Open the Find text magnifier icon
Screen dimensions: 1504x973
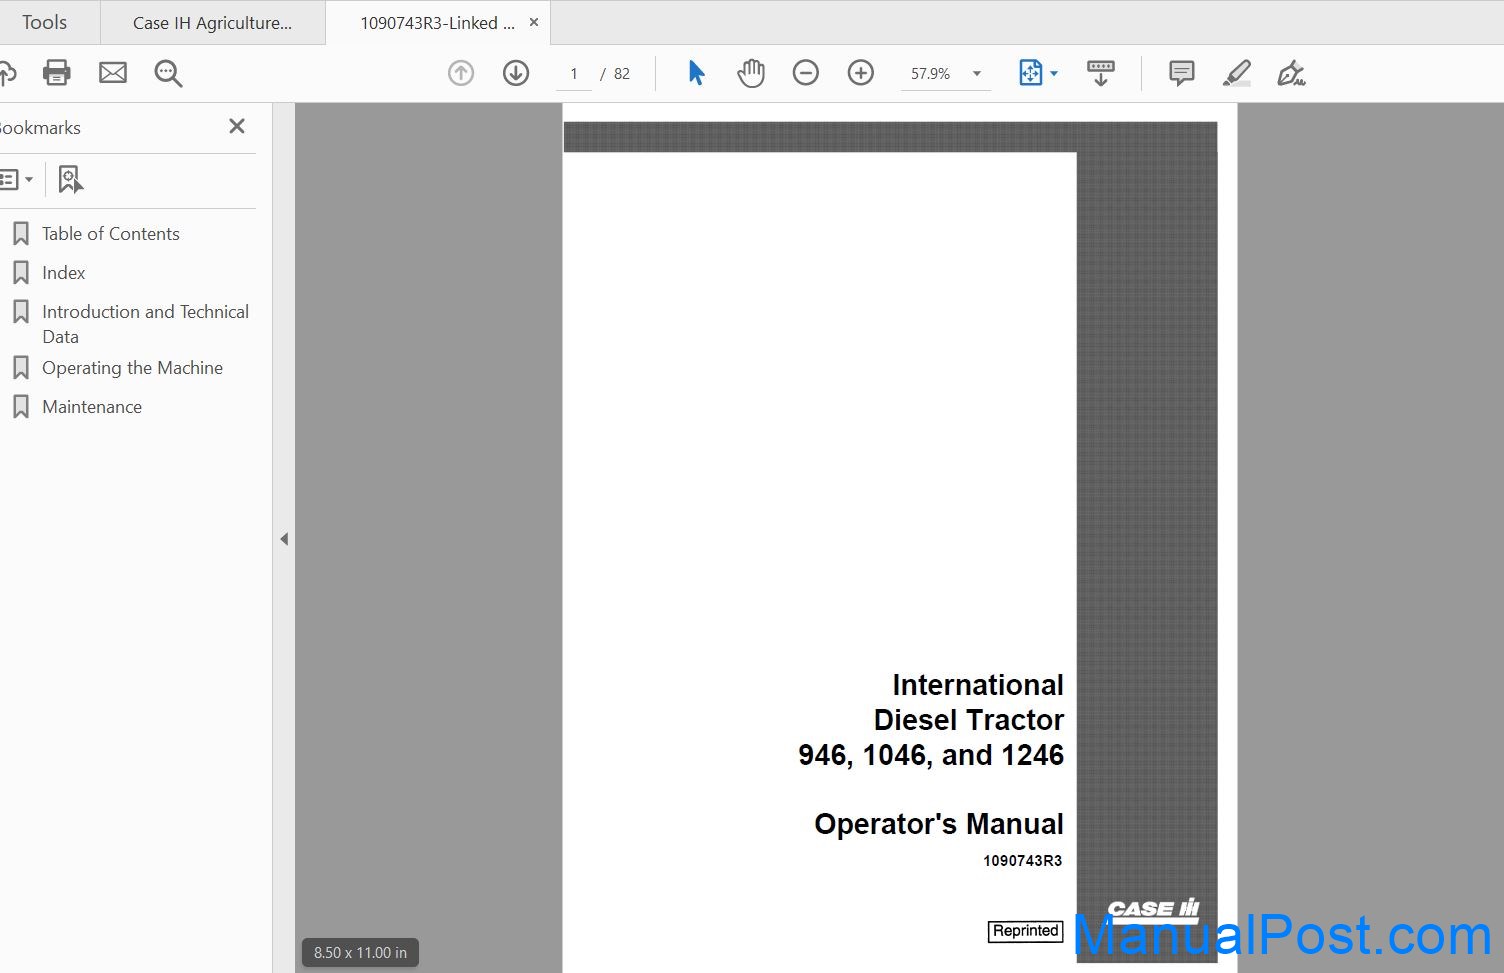168,73
